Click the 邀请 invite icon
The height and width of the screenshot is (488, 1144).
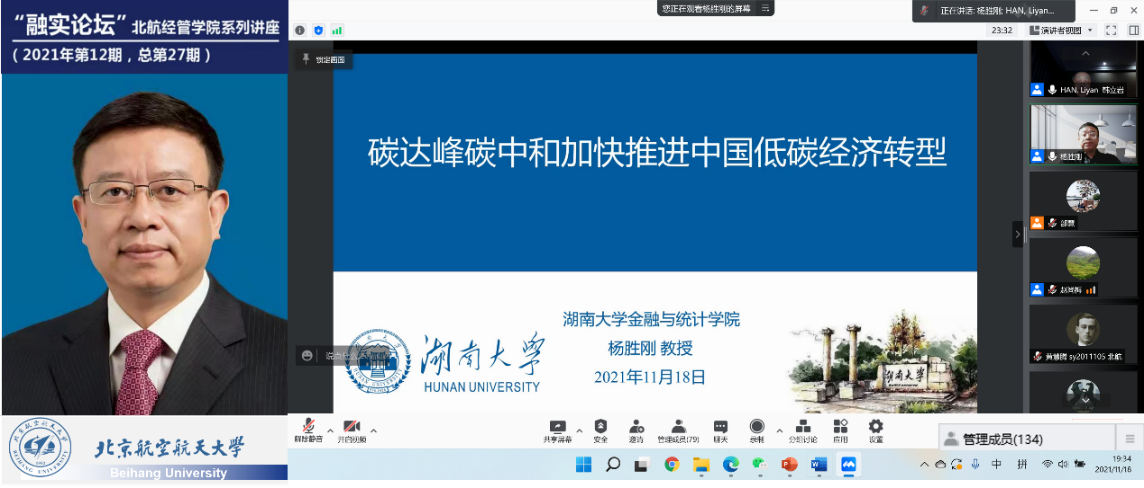(636, 428)
